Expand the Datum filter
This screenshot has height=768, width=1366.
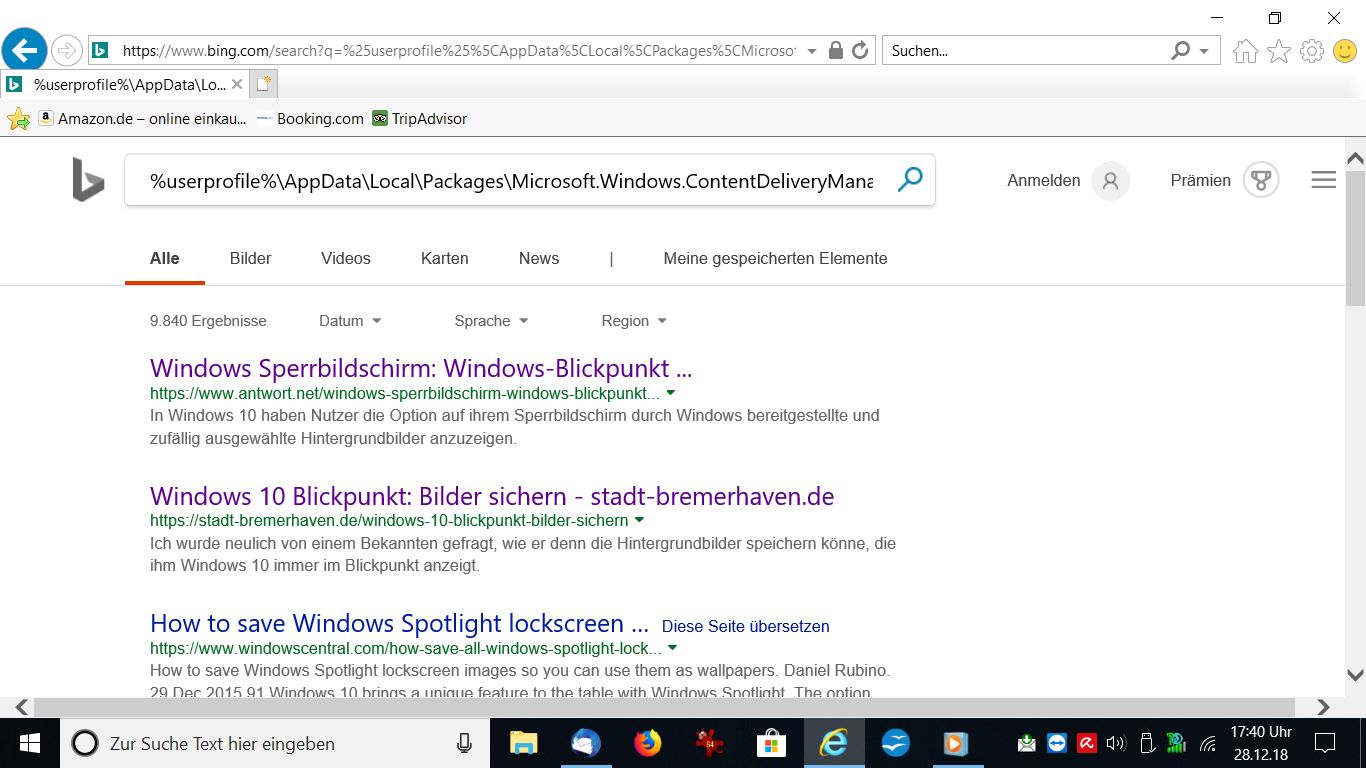tap(350, 321)
